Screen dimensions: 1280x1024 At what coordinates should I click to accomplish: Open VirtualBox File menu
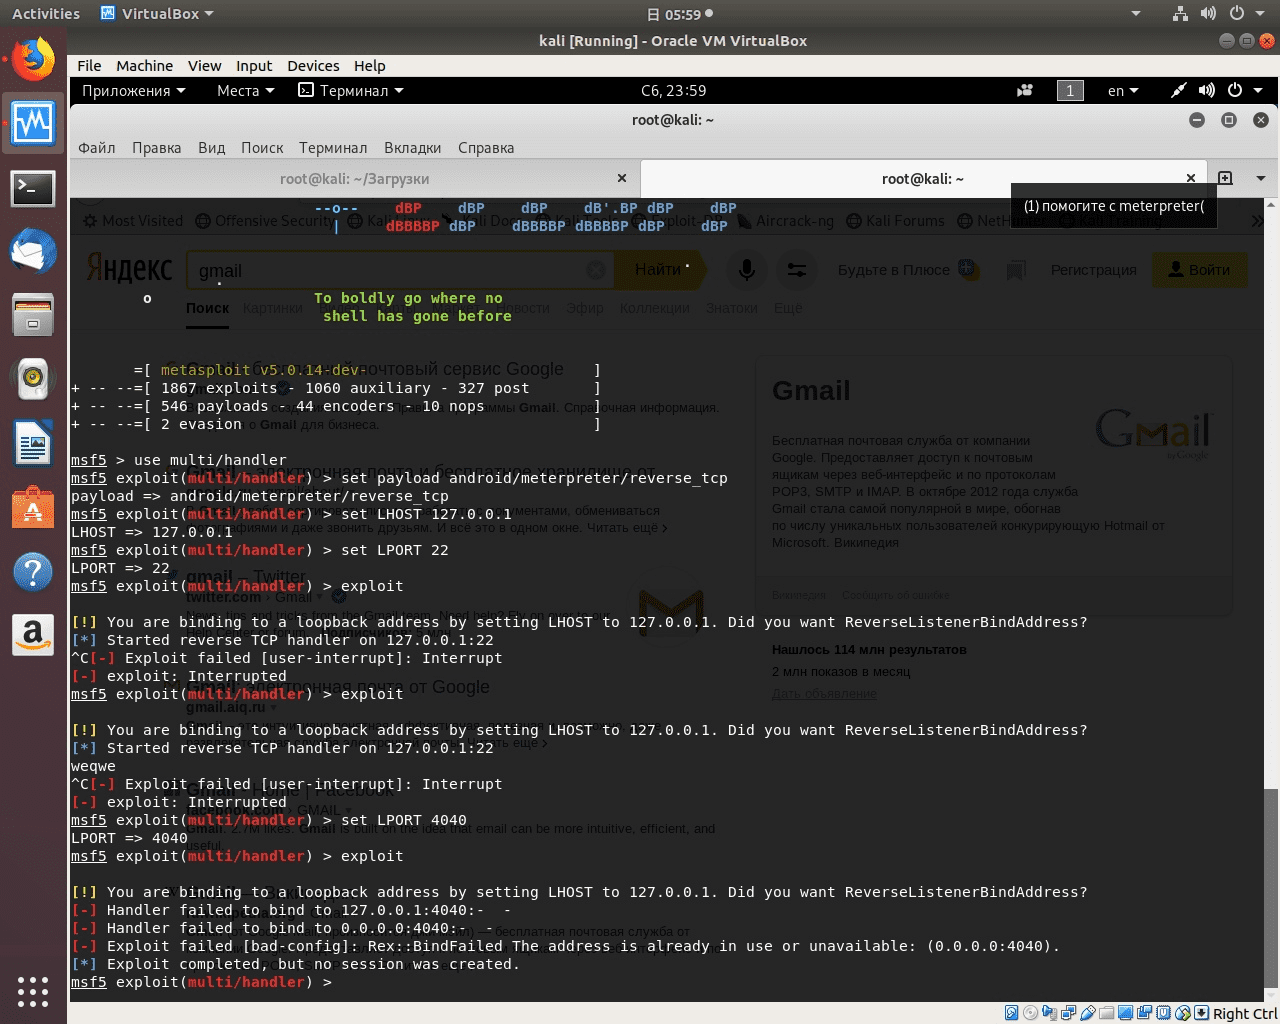[x=89, y=65]
